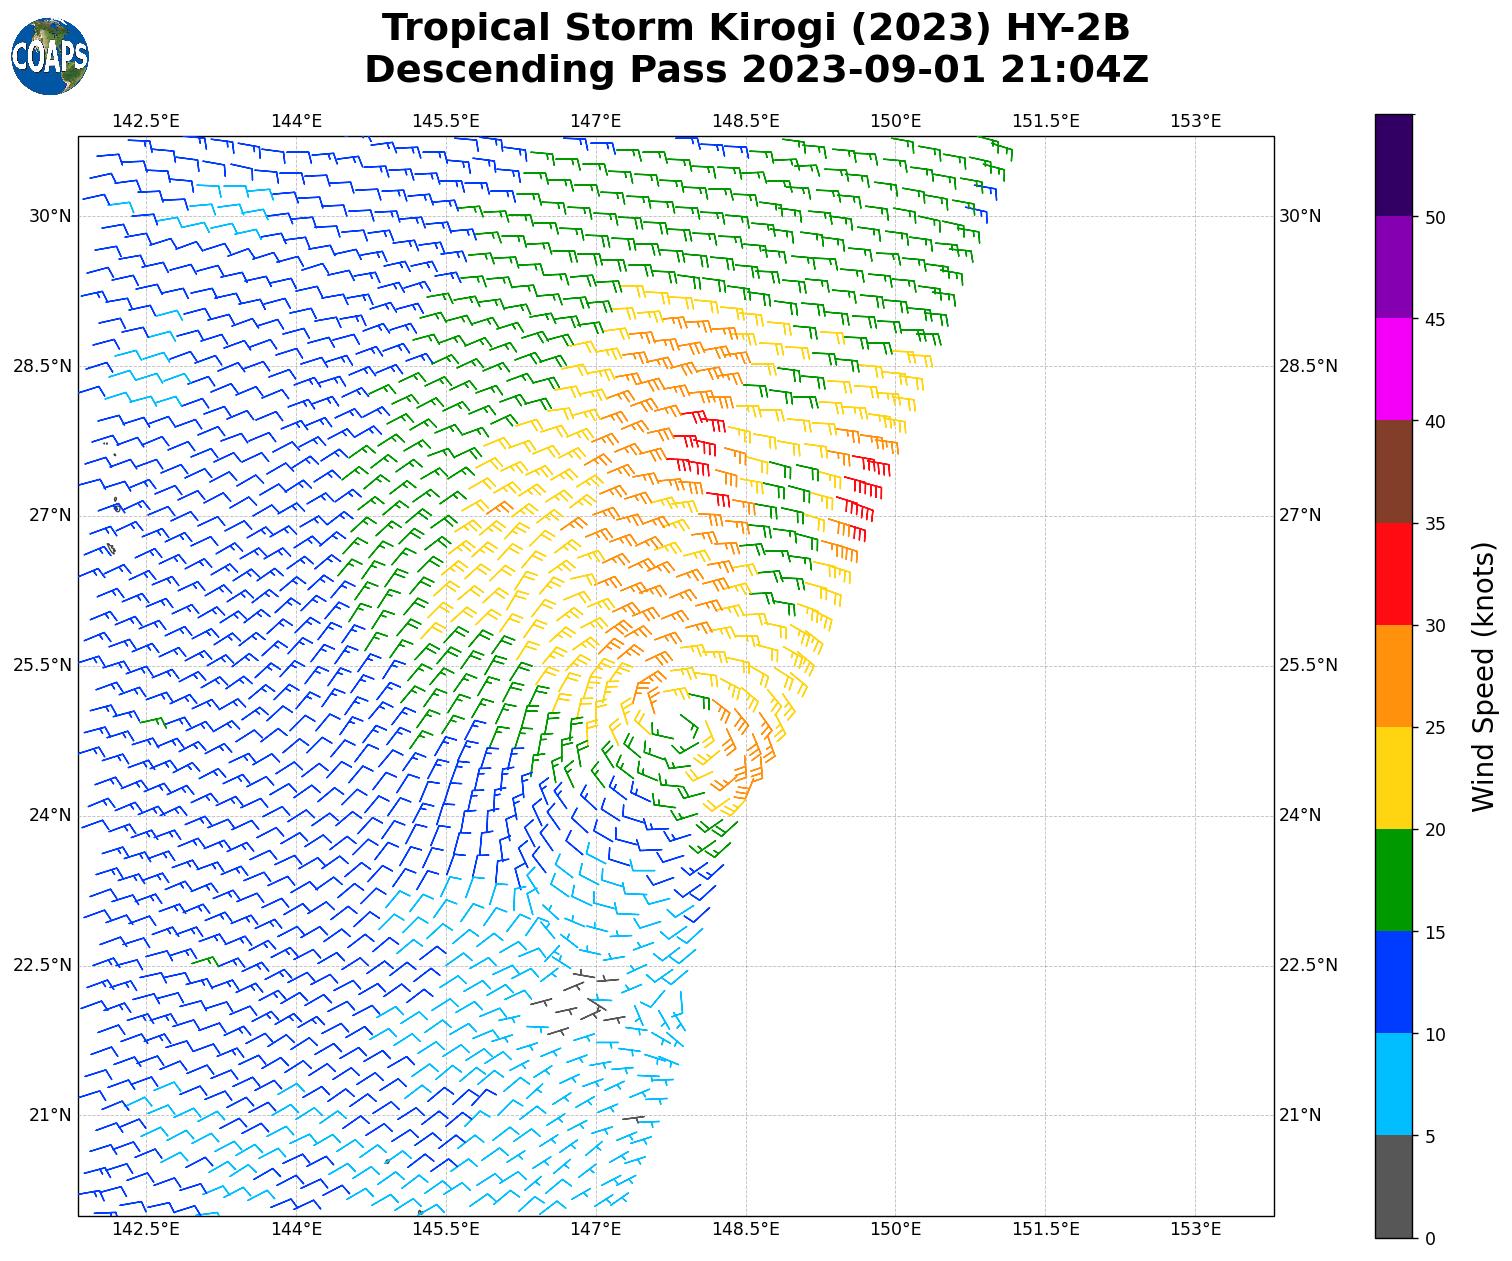
Task: Click the colorbar tick label 0
Action: [1429, 1239]
